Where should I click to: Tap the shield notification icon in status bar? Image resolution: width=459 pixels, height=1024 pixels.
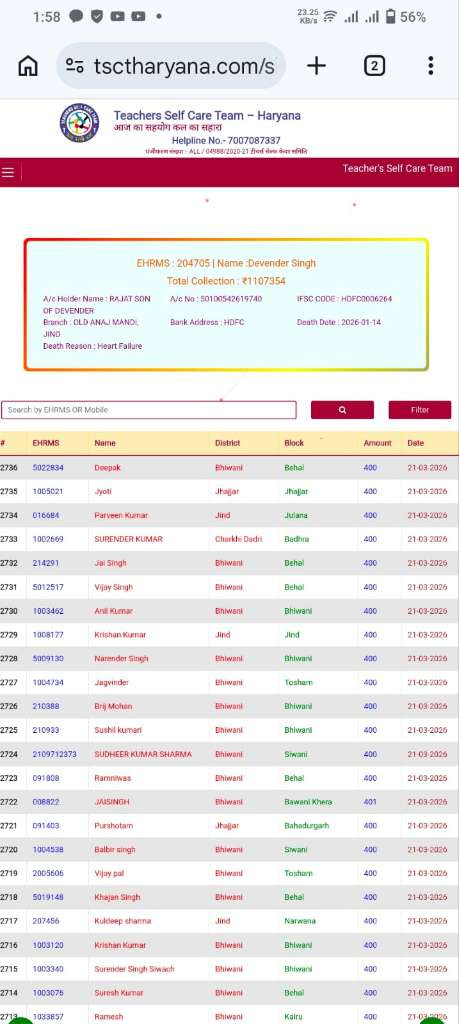point(97,17)
